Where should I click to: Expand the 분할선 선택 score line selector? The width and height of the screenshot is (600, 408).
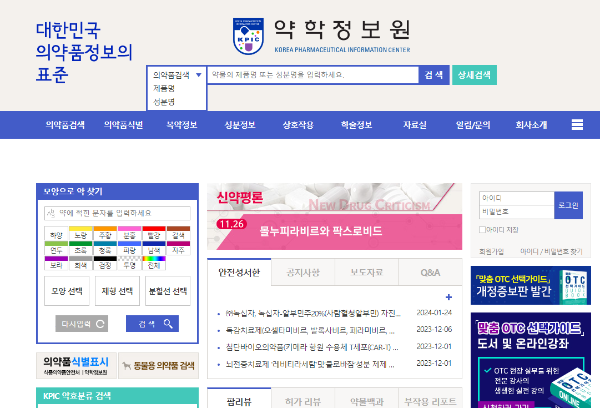(x=168, y=291)
